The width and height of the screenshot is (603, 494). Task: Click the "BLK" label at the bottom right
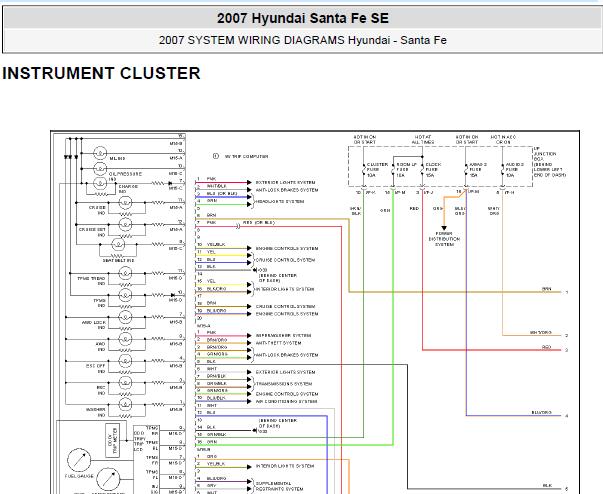coord(547,486)
